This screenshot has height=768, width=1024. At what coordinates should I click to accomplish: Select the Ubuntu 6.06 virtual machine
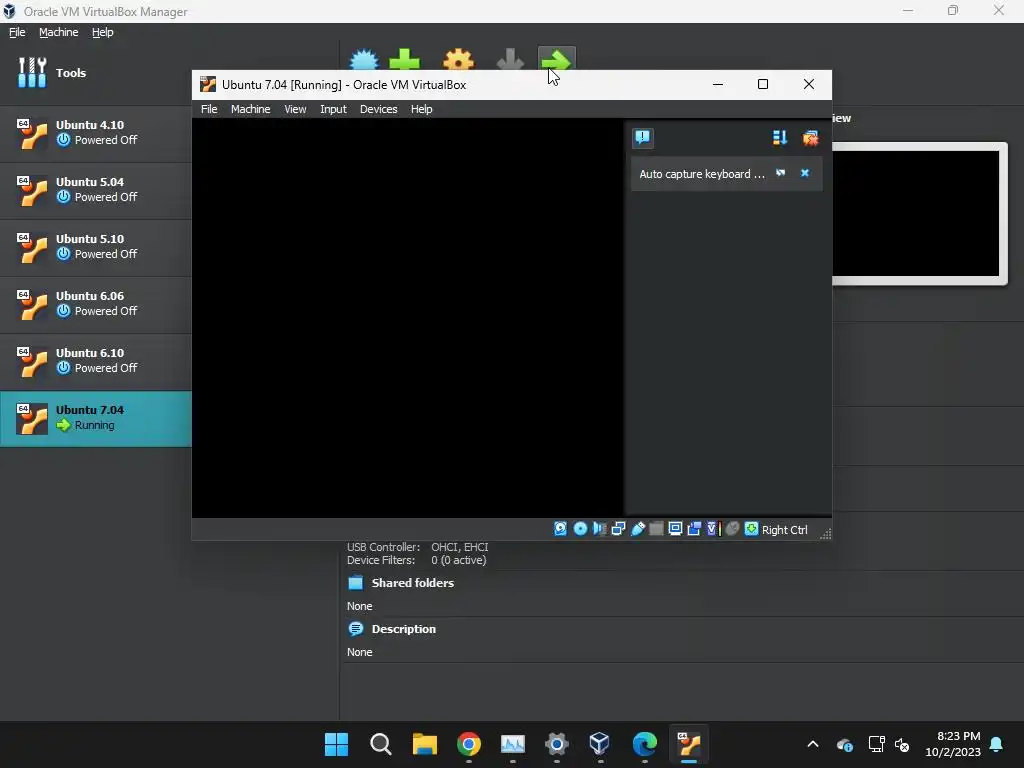click(x=95, y=304)
